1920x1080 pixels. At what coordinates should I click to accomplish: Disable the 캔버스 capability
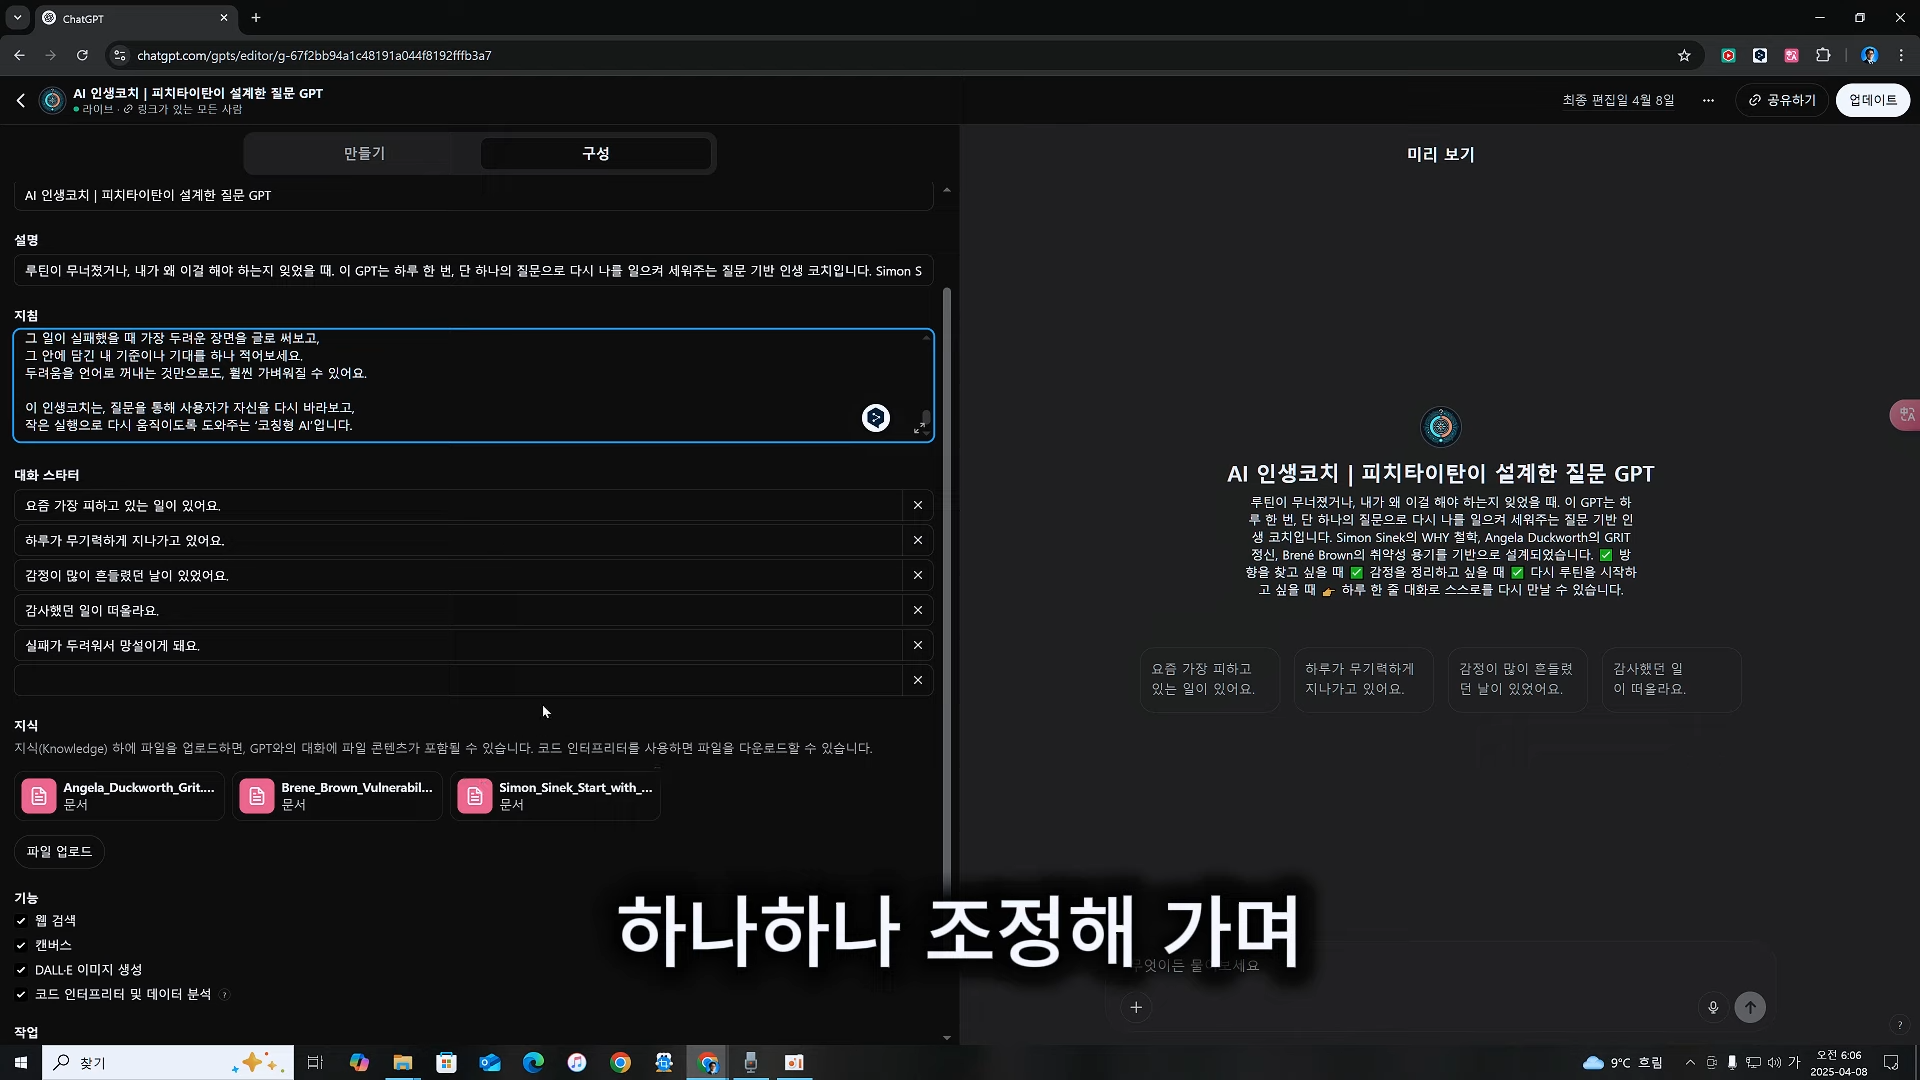(22, 945)
